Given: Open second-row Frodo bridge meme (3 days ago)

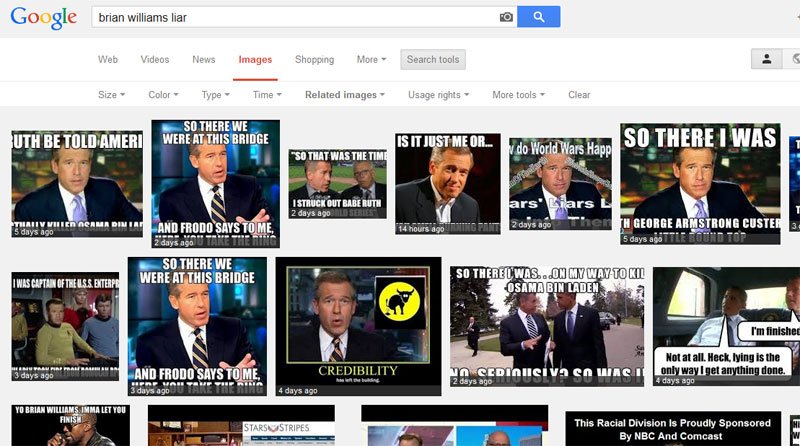Looking at the screenshot, I should point(197,326).
